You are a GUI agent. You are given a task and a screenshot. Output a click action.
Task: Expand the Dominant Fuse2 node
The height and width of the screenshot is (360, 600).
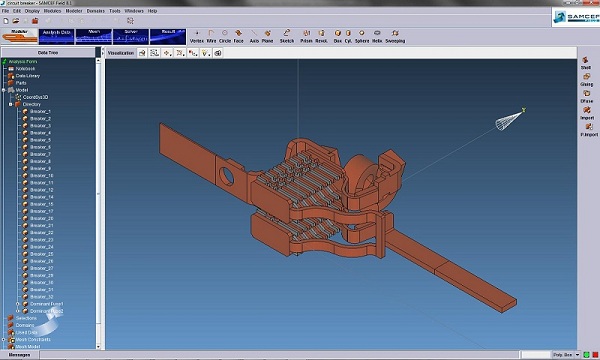18,311
